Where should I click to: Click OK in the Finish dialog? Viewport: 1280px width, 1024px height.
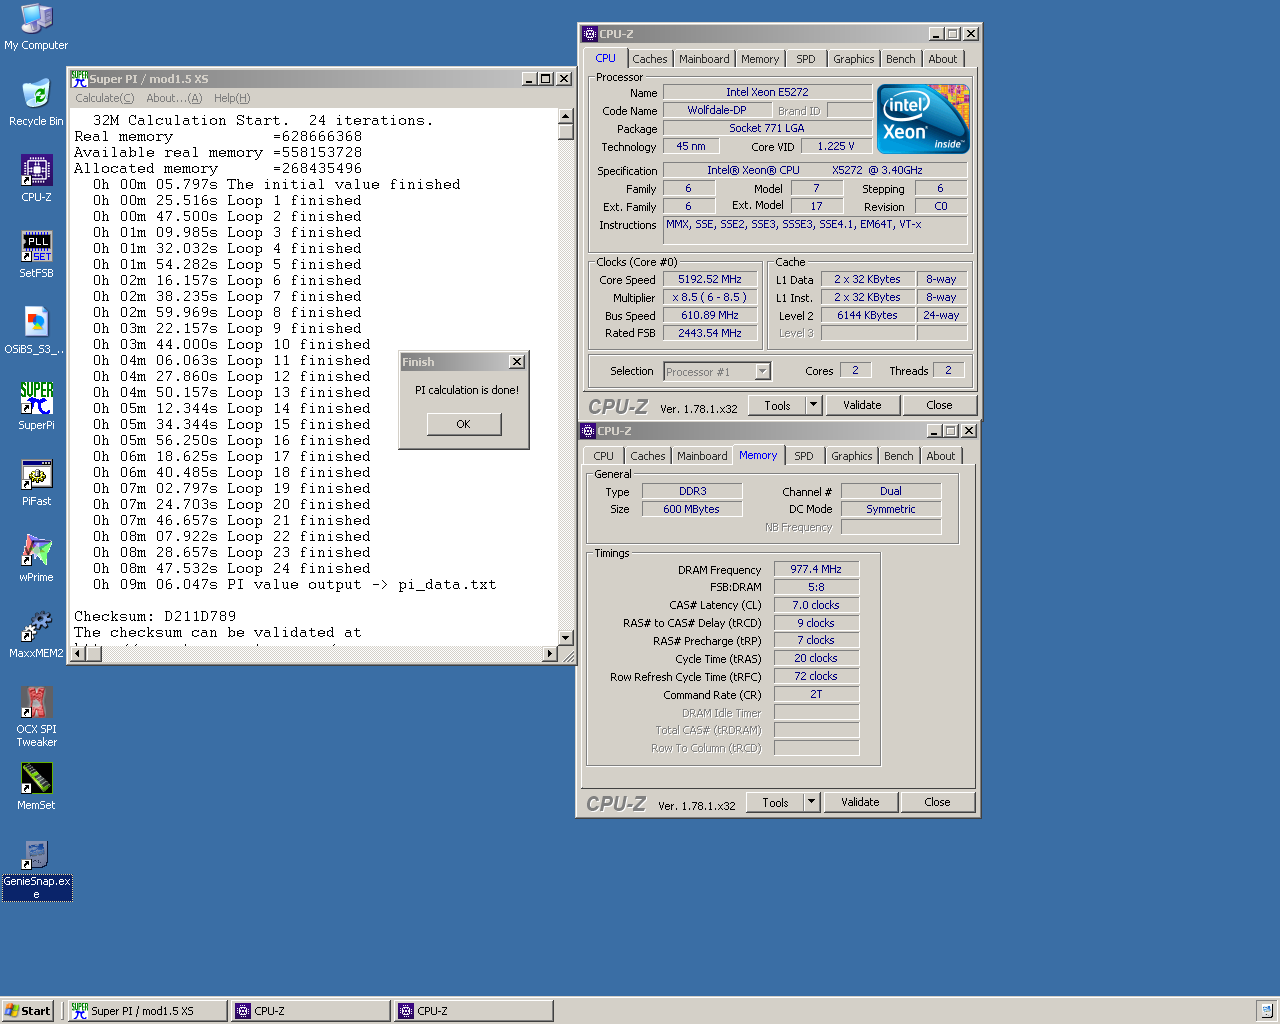(x=463, y=424)
